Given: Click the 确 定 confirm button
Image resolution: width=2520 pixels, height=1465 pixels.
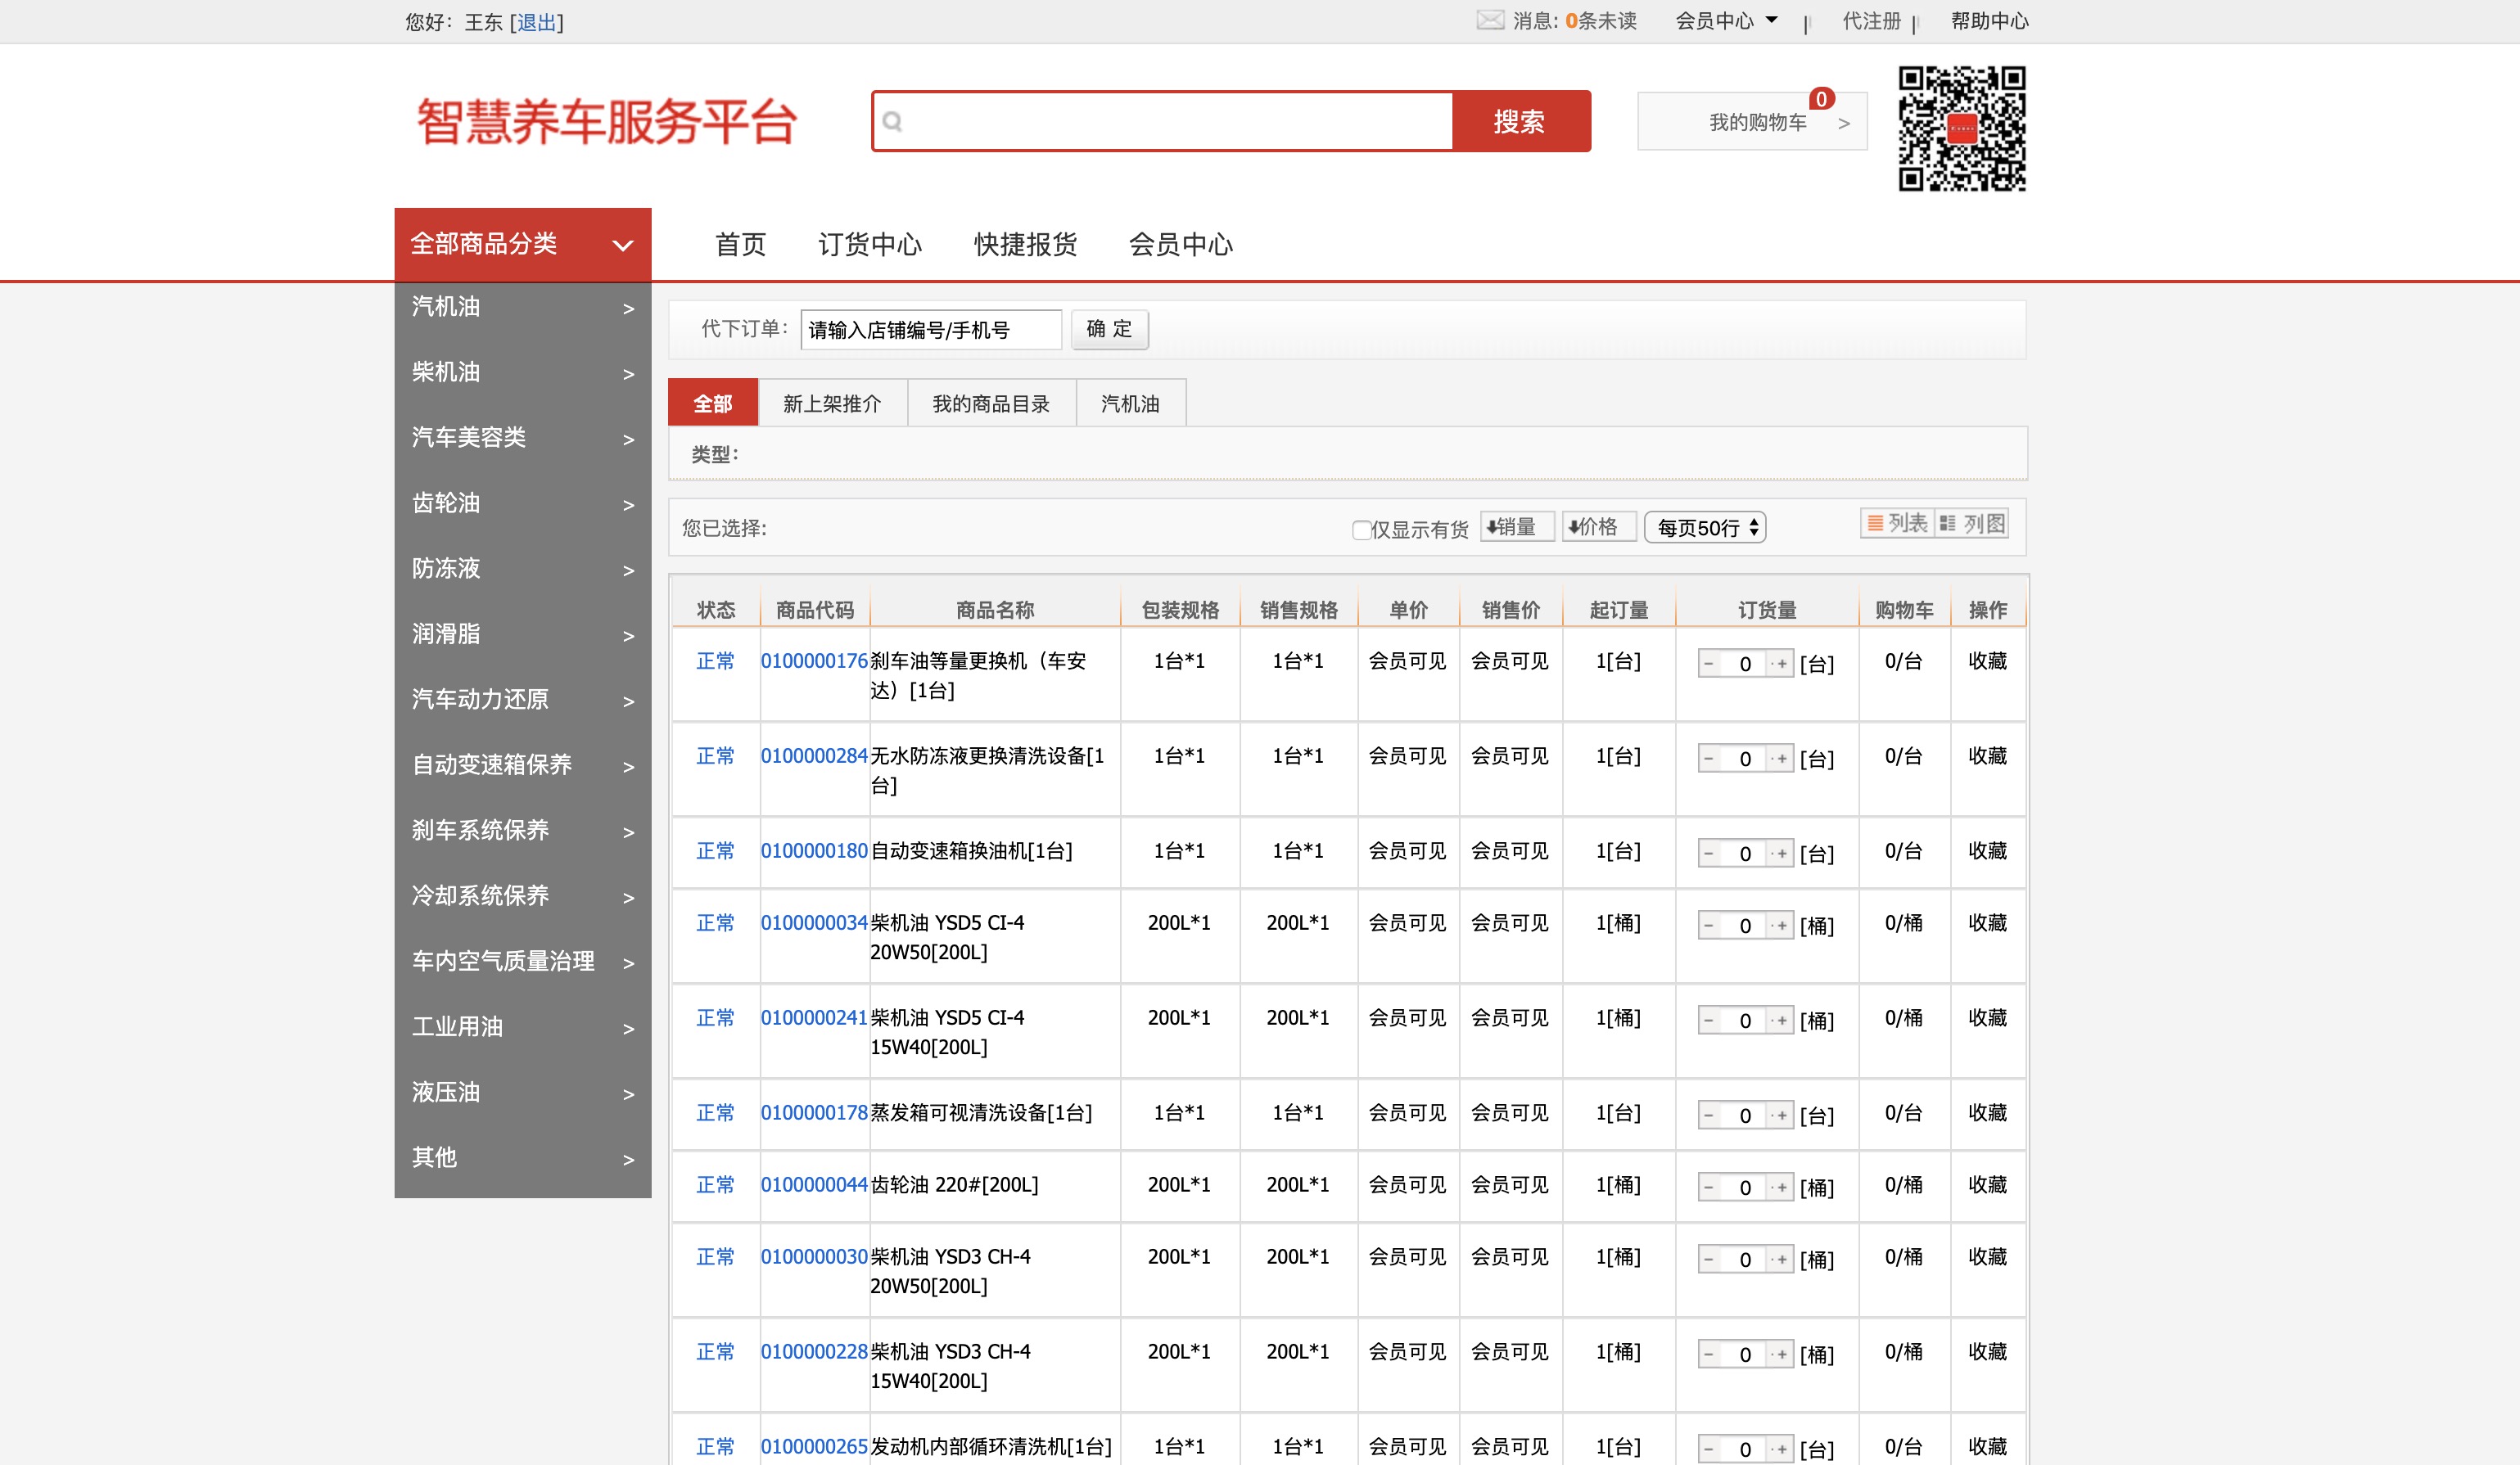Looking at the screenshot, I should pyautogui.click(x=1109, y=329).
